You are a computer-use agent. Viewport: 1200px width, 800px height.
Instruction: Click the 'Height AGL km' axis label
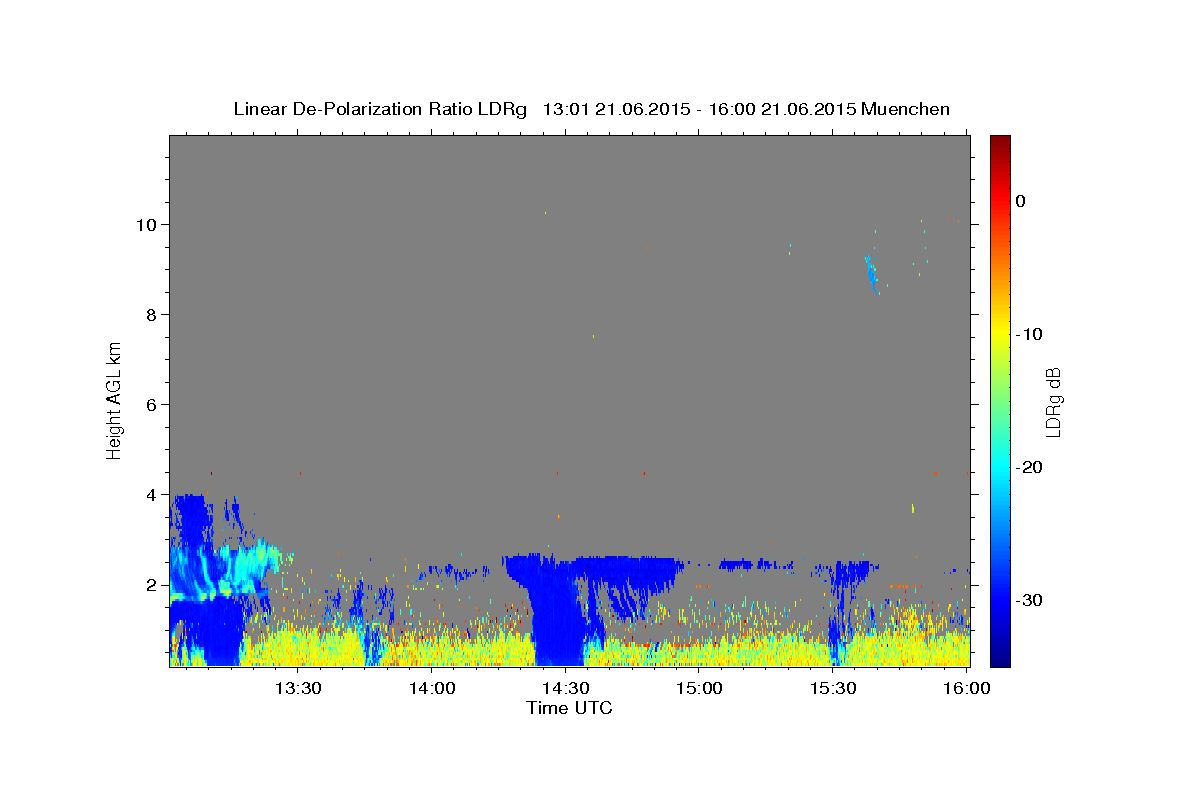pyautogui.click(x=114, y=400)
